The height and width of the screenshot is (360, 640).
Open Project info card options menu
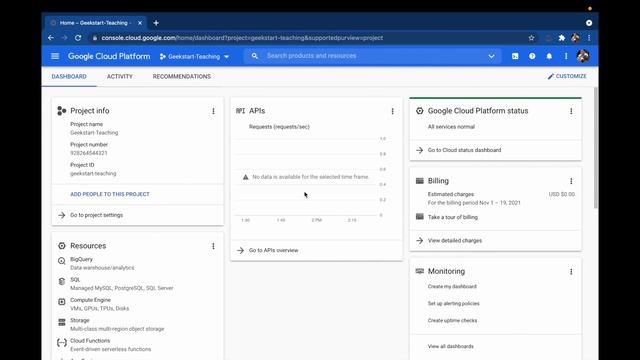[x=213, y=111]
